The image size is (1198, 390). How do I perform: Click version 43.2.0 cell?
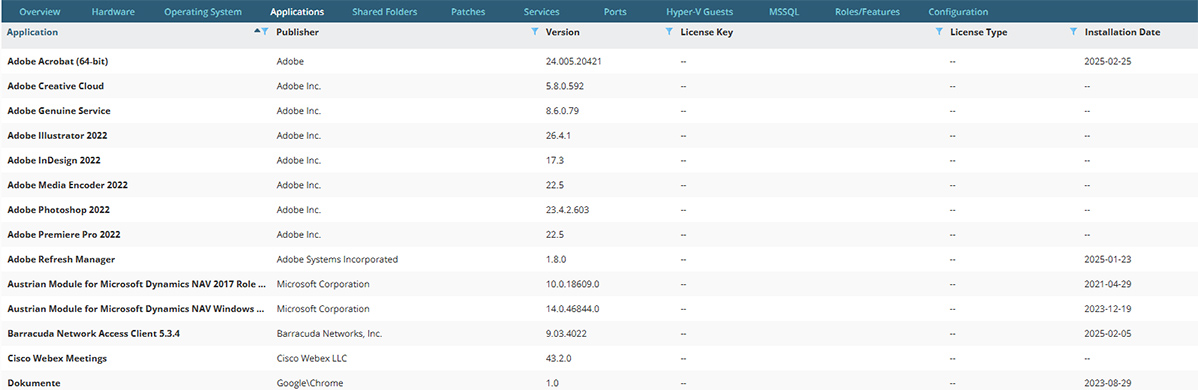click(559, 358)
